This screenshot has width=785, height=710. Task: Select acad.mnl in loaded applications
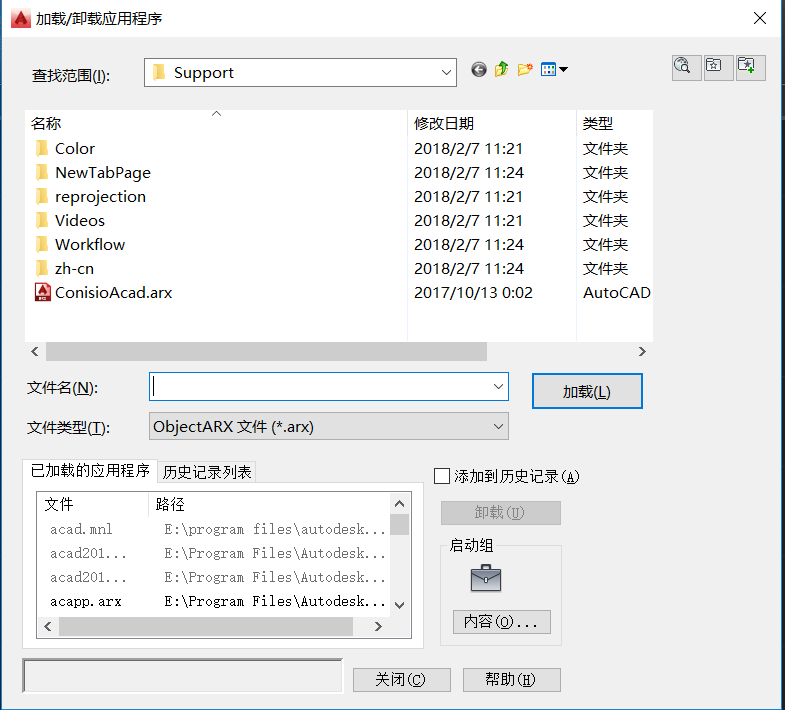click(x=81, y=529)
